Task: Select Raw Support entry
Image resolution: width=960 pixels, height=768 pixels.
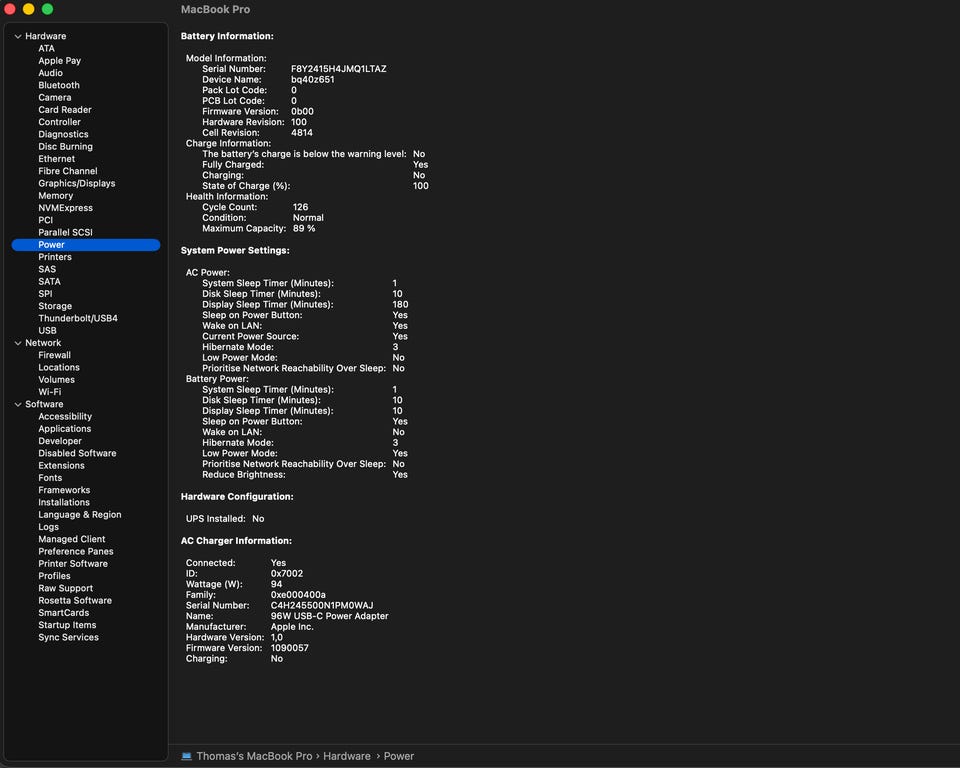Action: [66, 588]
